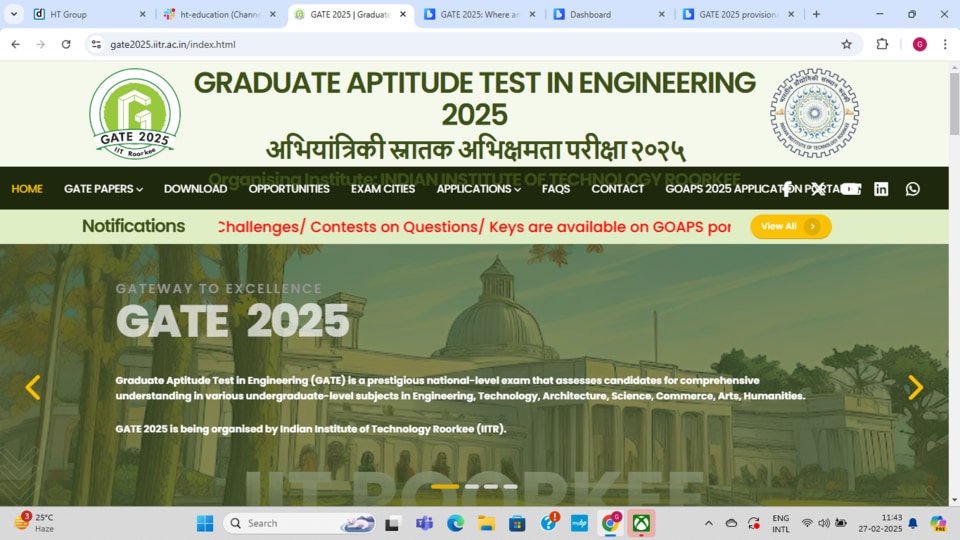Show hidden system tray icons
The height and width of the screenshot is (540, 960).
(708, 523)
